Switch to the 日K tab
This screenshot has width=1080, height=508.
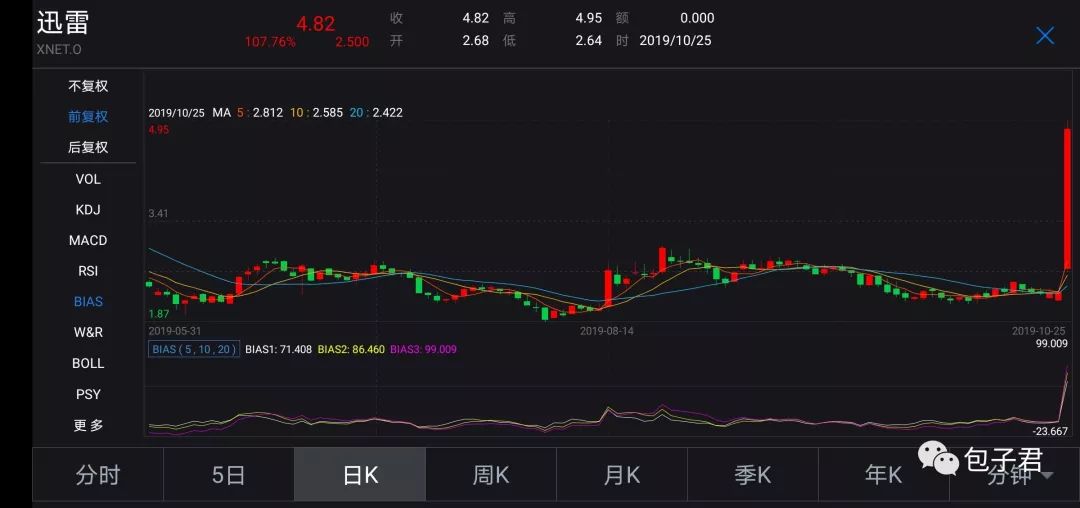(x=360, y=475)
